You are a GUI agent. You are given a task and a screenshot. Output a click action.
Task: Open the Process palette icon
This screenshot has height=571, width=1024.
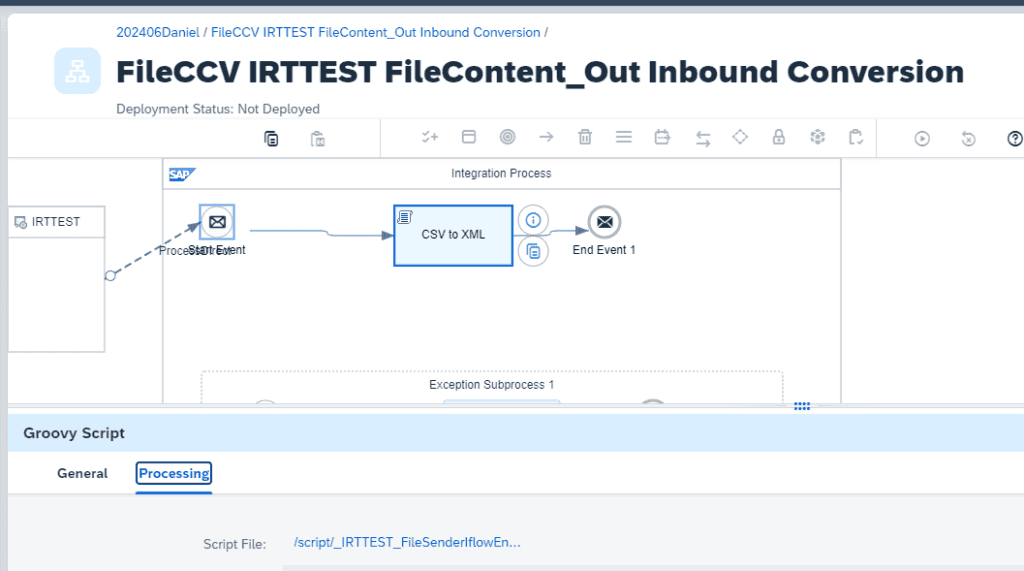tap(469, 137)
